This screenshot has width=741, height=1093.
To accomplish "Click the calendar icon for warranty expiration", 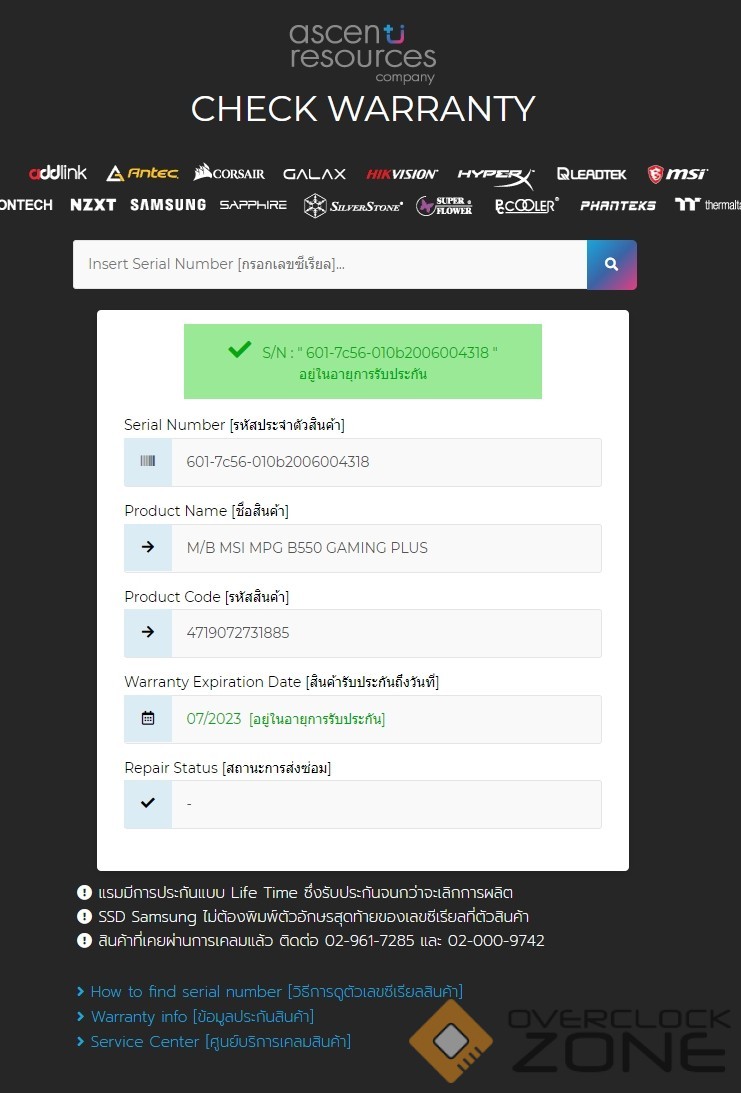I will tap(148, 718).
